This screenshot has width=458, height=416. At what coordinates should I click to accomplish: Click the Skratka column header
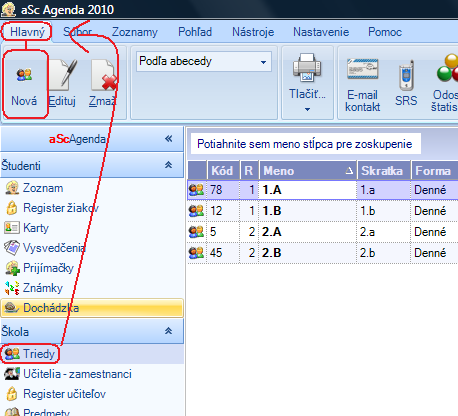(384, 171)
